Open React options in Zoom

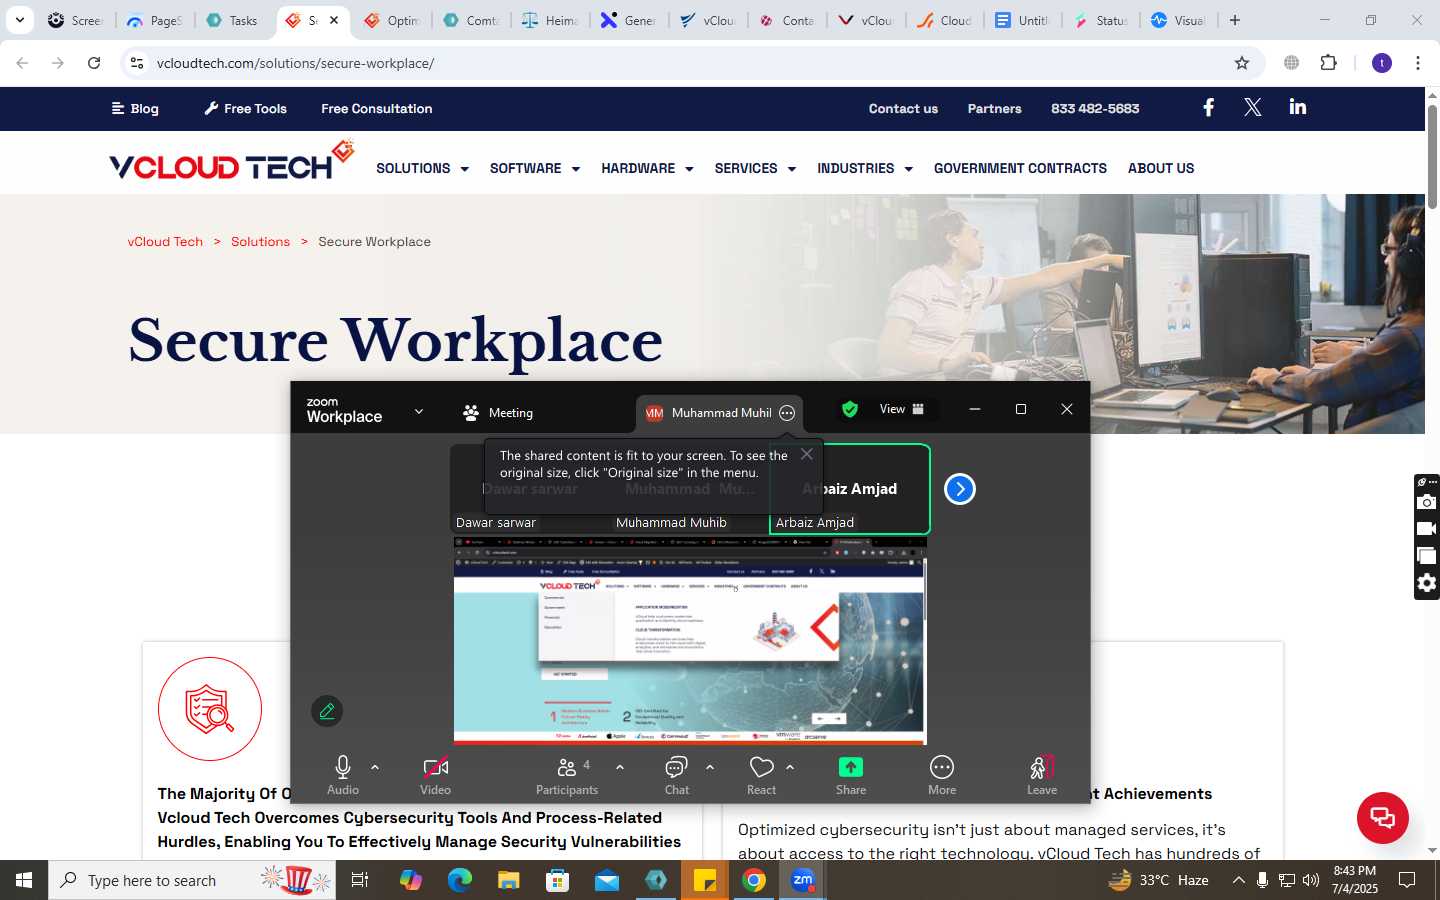point(762,774)
